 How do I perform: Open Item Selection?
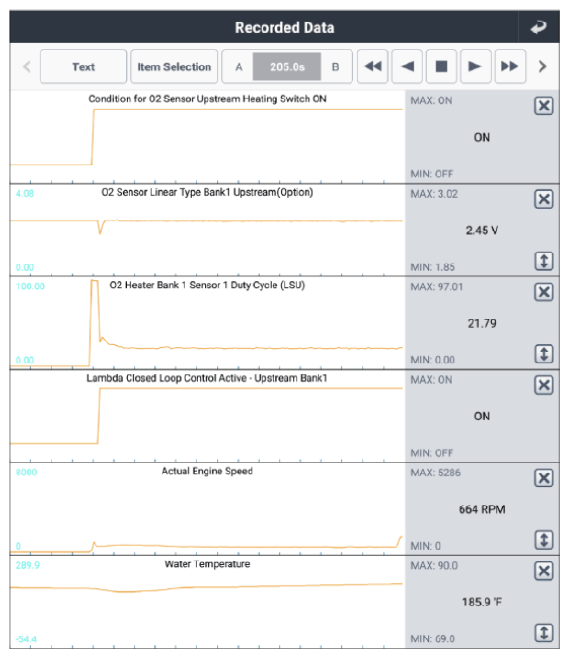[174, 66]
